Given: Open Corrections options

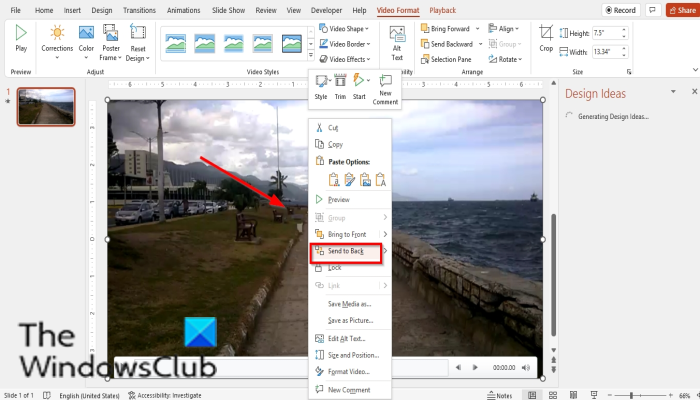Looking at the screenshot, I should coord(57,42).
